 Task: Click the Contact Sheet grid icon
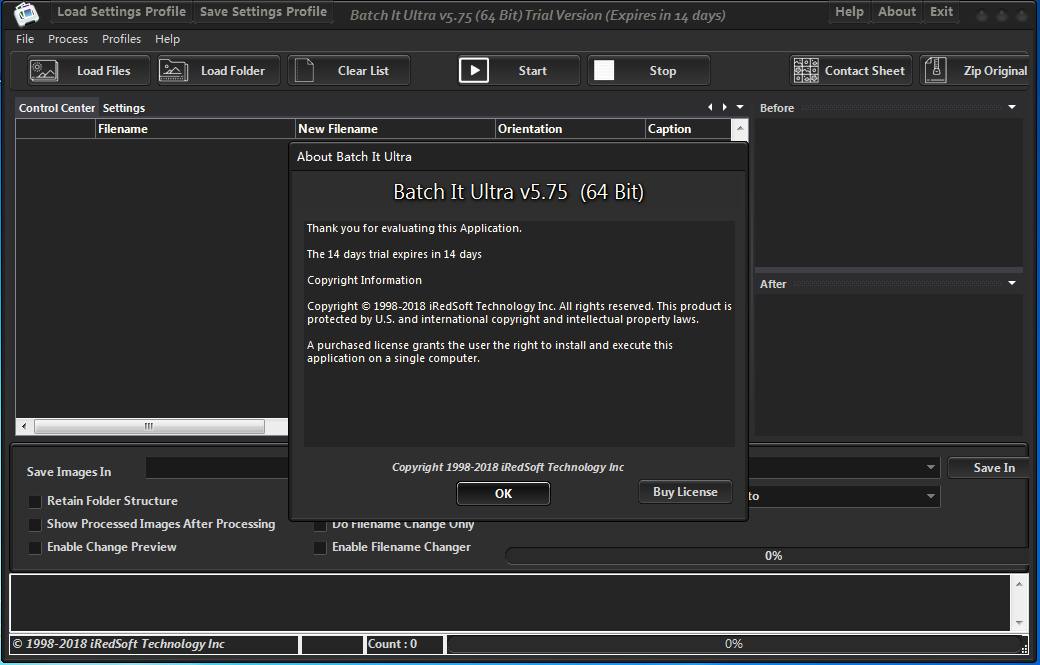[x=806, y=70]
